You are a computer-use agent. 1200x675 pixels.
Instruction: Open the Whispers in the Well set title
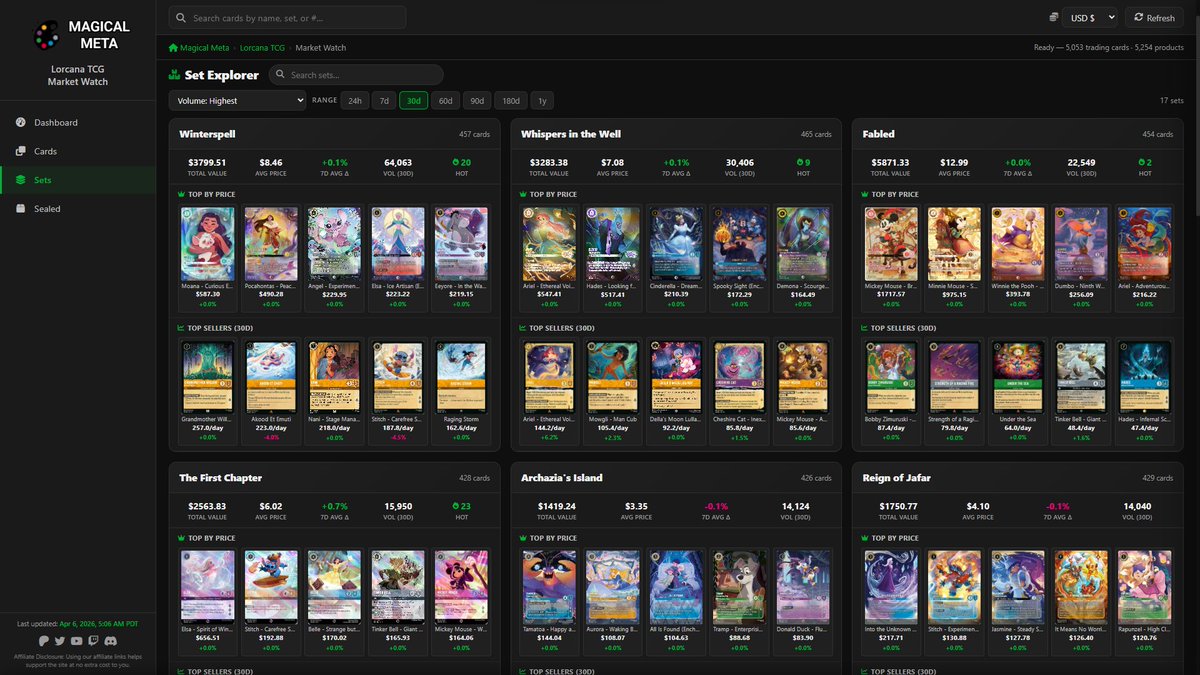pyautogui.click(x=573, y=133)
